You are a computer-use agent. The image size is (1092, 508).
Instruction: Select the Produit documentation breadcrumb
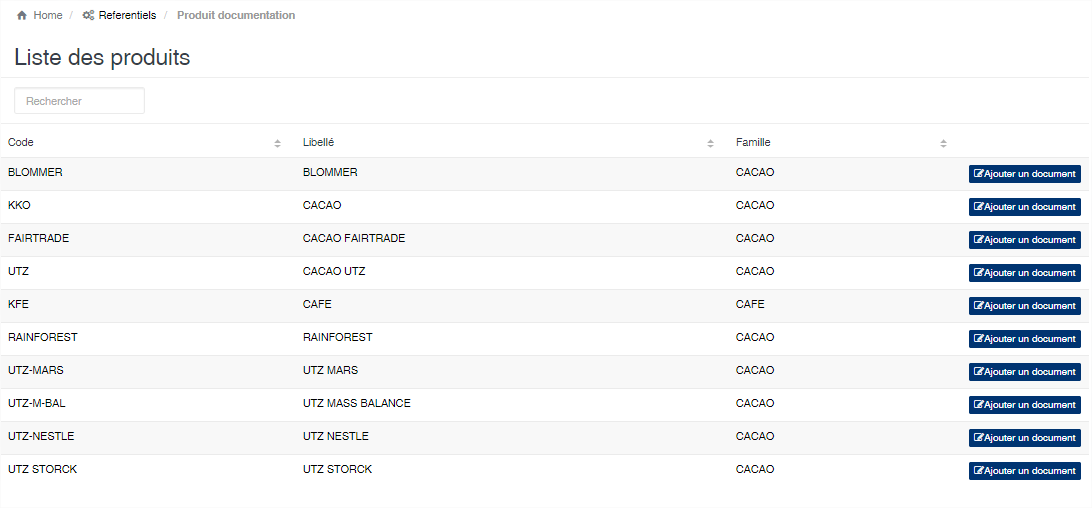236,15
